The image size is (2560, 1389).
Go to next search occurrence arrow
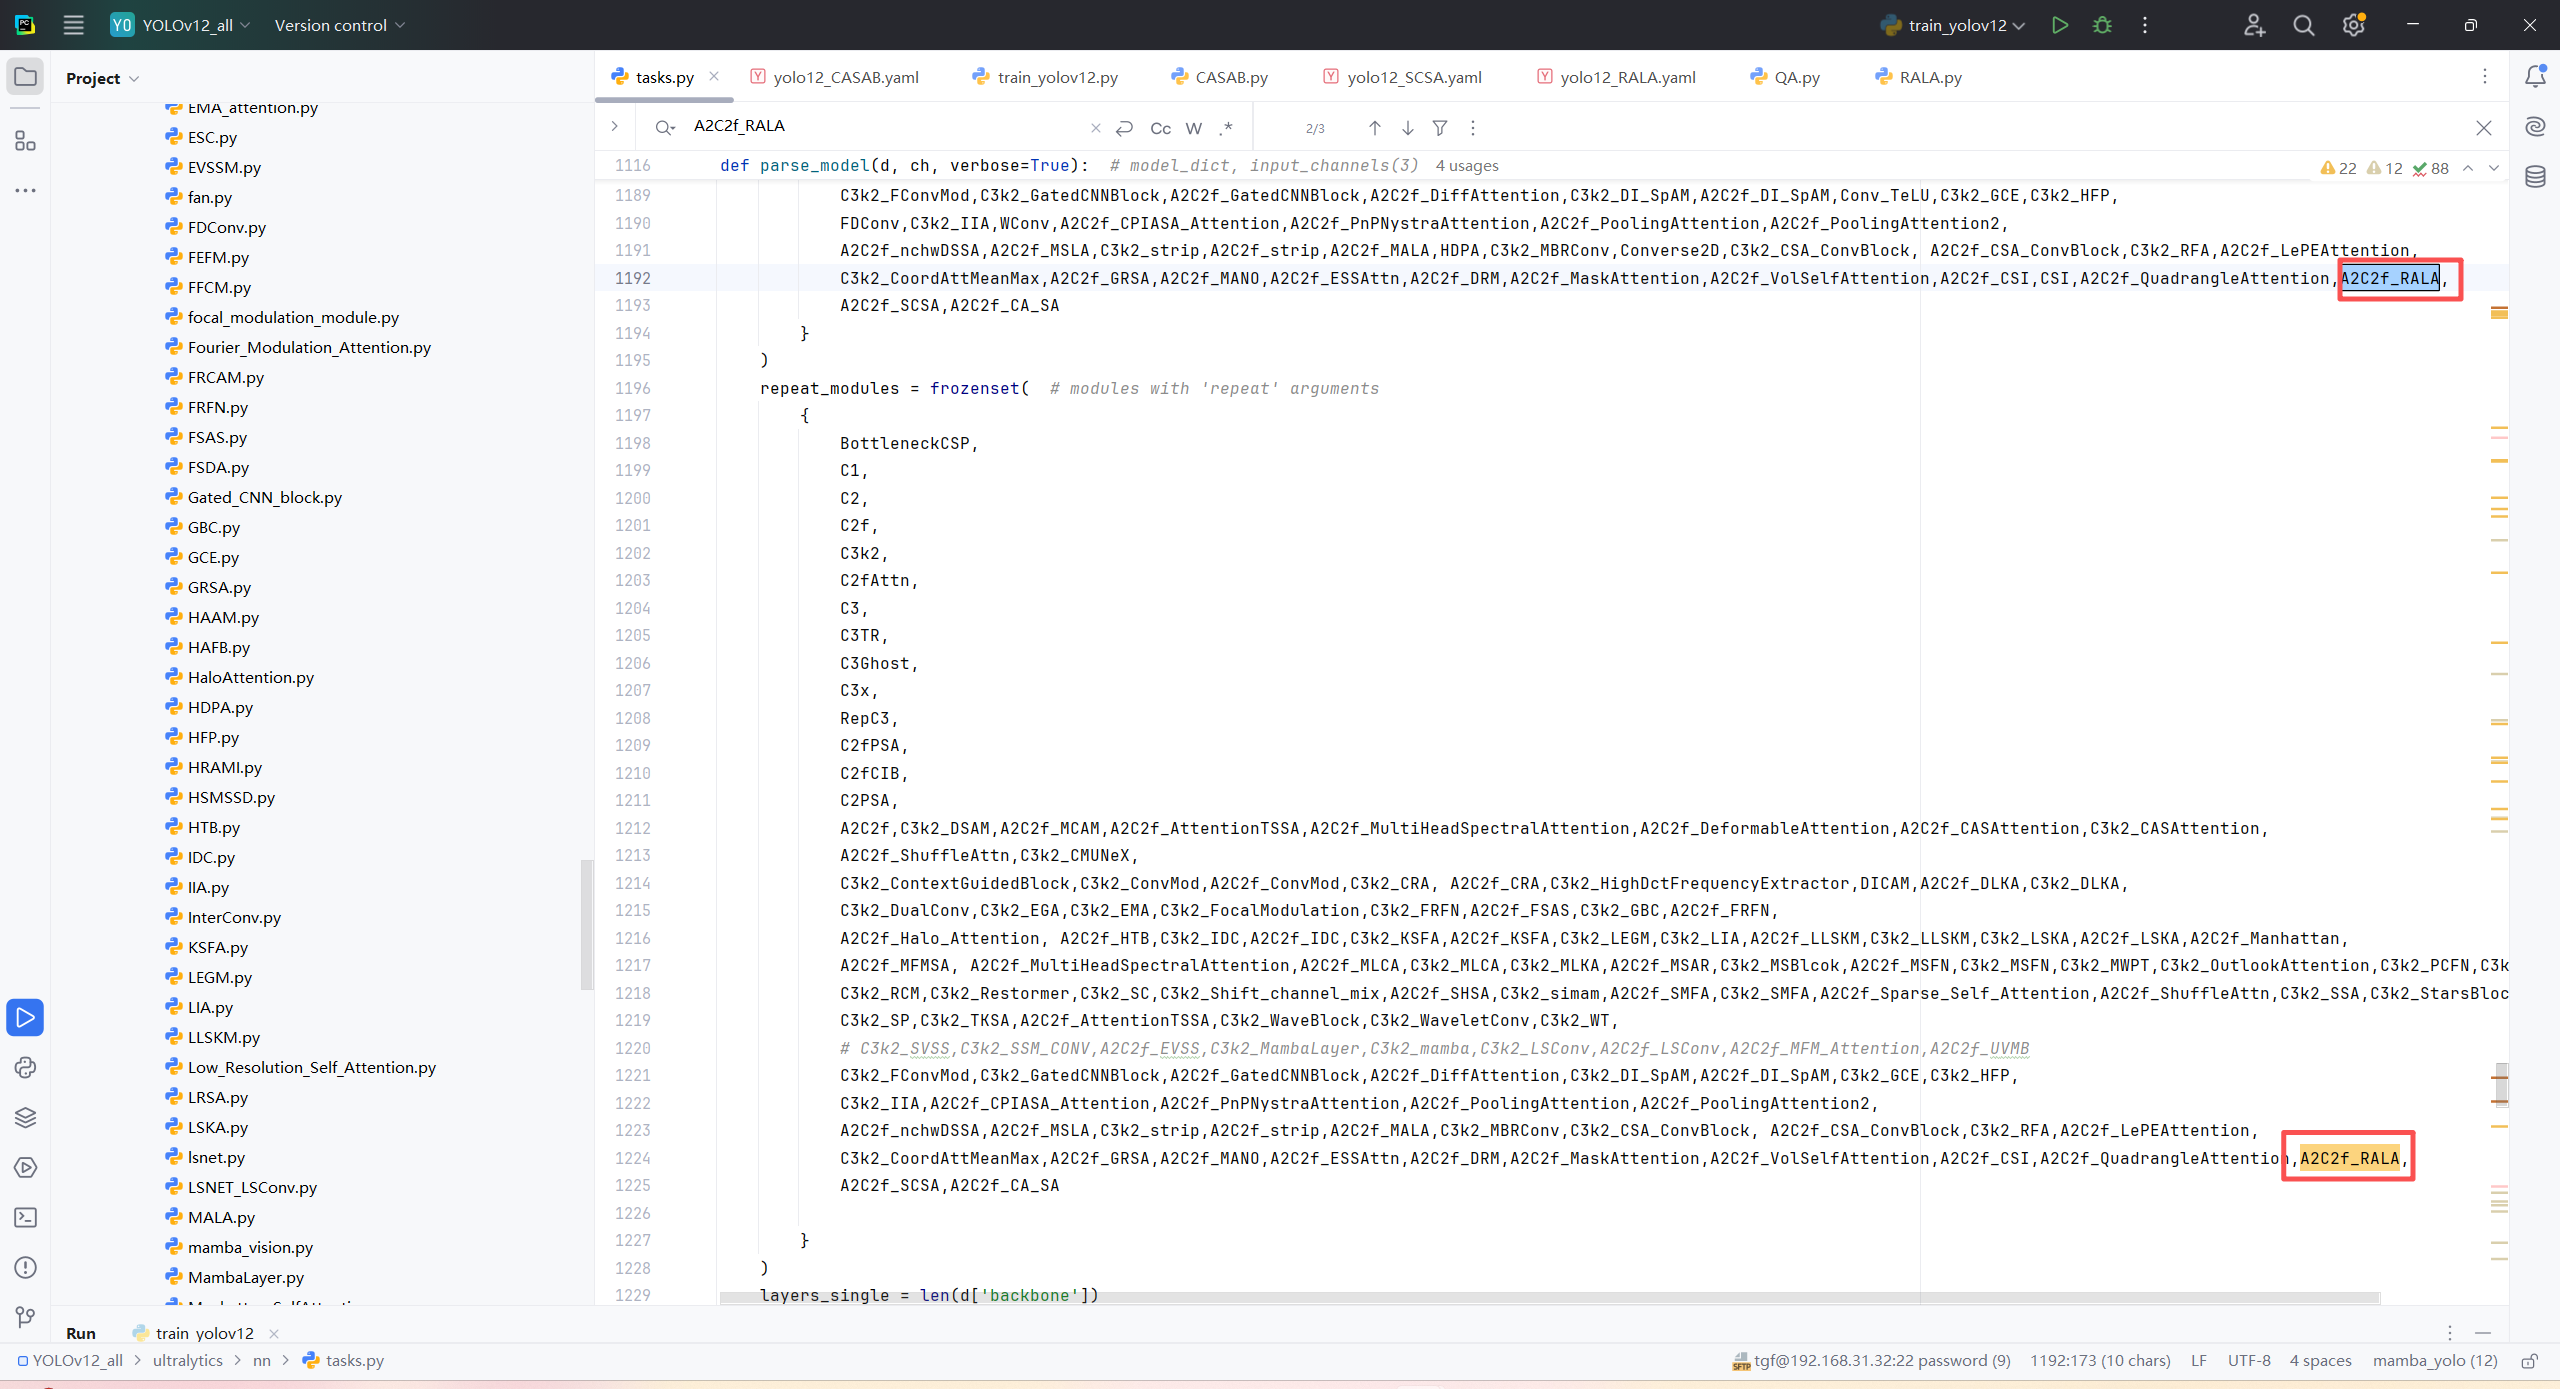[1407, 128]
